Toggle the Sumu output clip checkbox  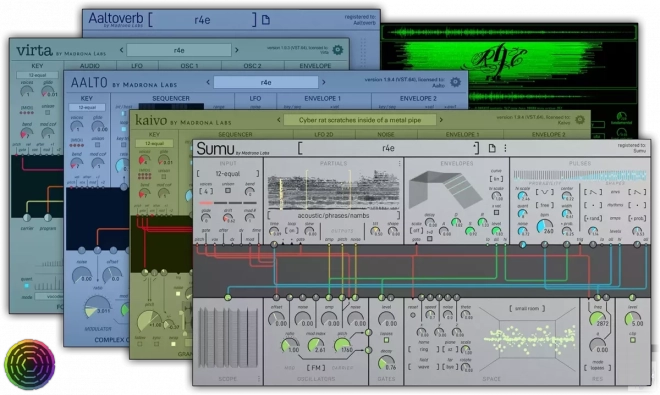tap(633, 340)
